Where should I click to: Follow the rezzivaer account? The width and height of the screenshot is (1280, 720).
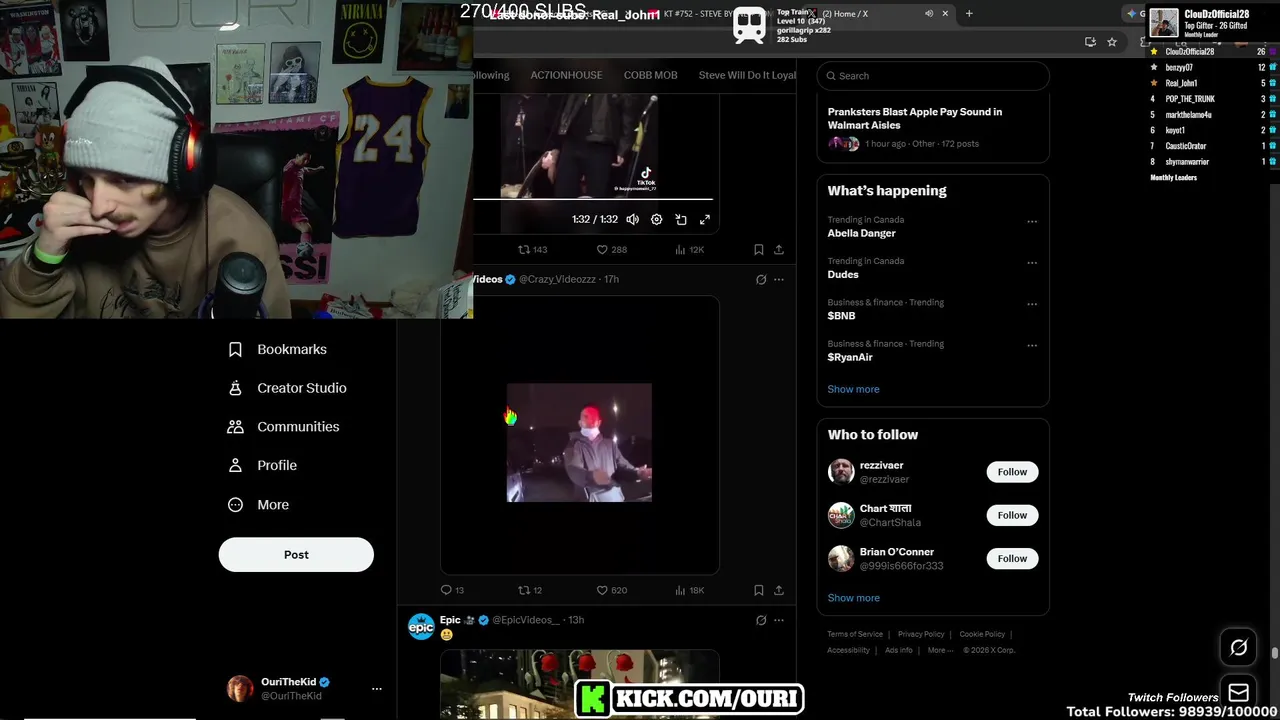(1012, 472)
